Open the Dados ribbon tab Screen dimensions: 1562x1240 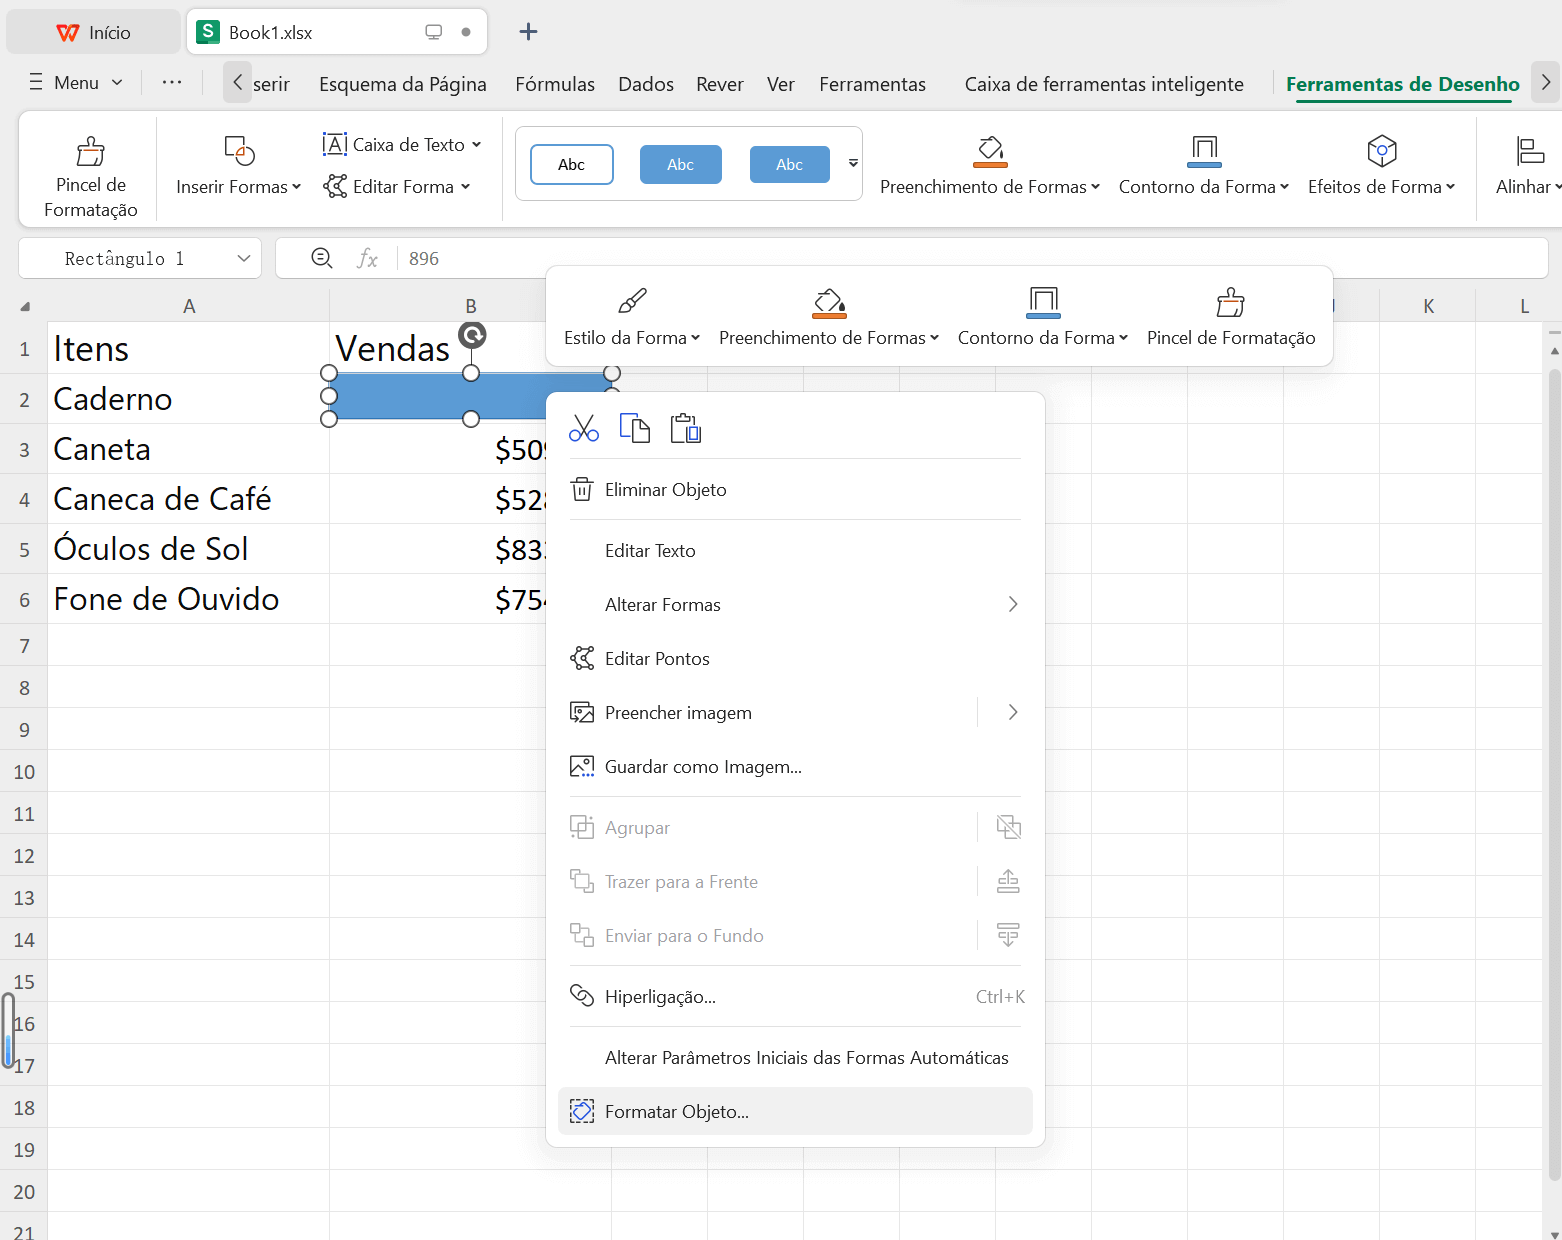[646, 84]
